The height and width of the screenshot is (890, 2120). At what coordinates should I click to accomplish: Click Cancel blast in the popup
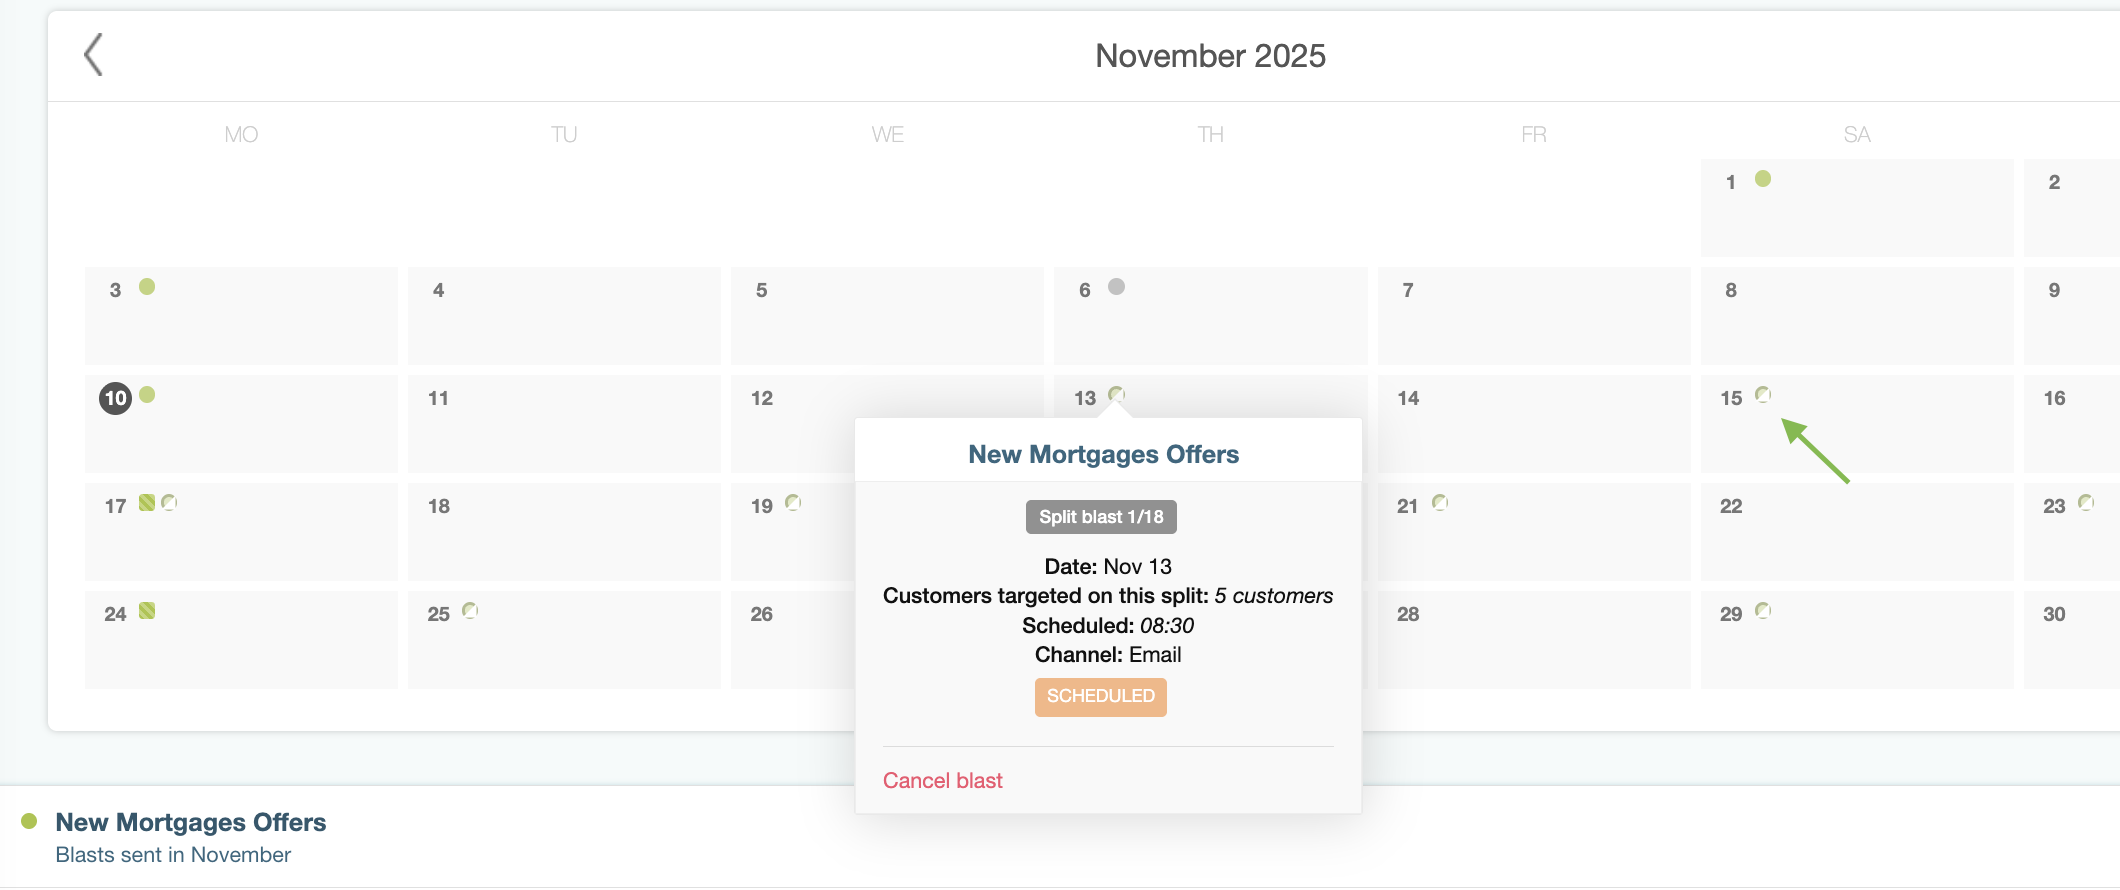coord(942,780)
